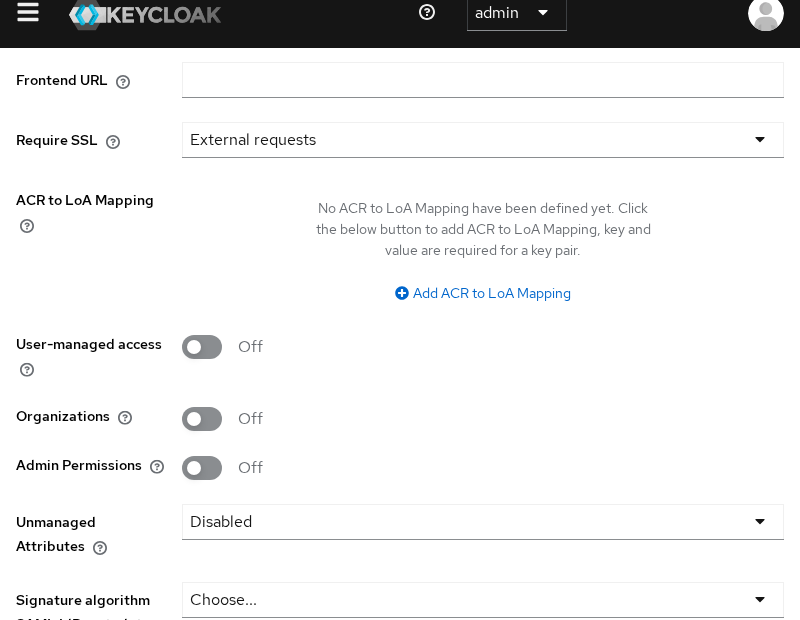Click the Require SSL label

pos(56,140)
